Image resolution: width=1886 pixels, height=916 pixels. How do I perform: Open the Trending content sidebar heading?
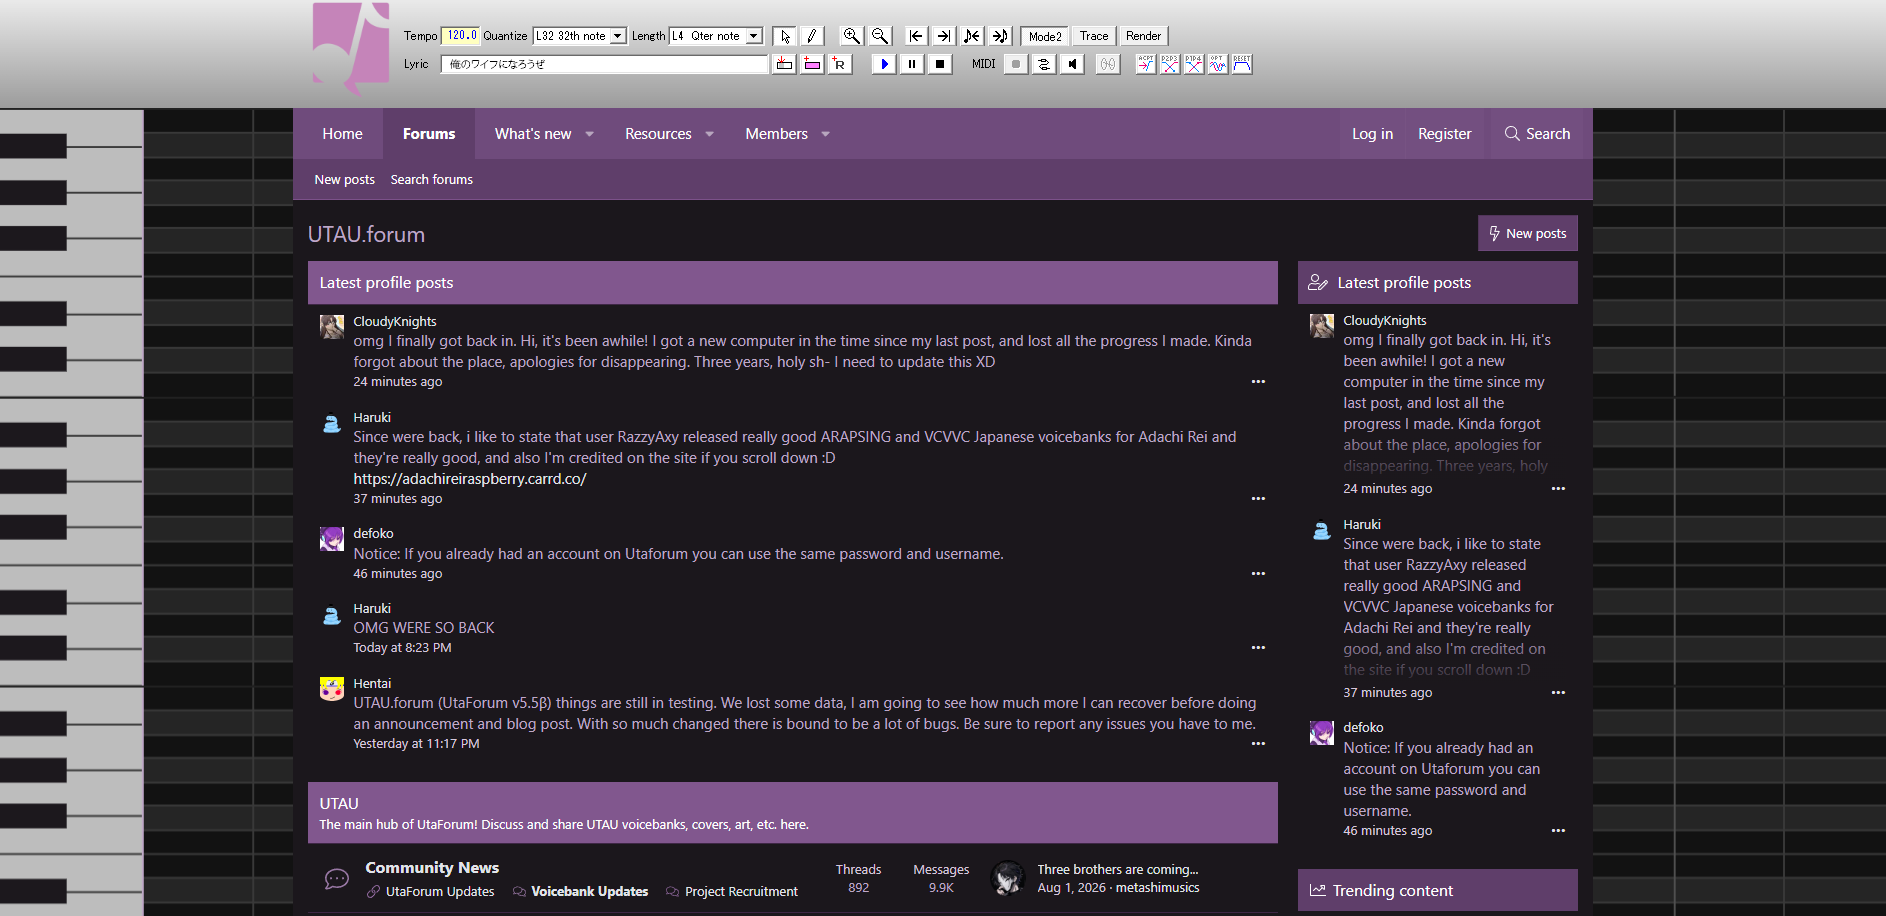(1393, 891)
